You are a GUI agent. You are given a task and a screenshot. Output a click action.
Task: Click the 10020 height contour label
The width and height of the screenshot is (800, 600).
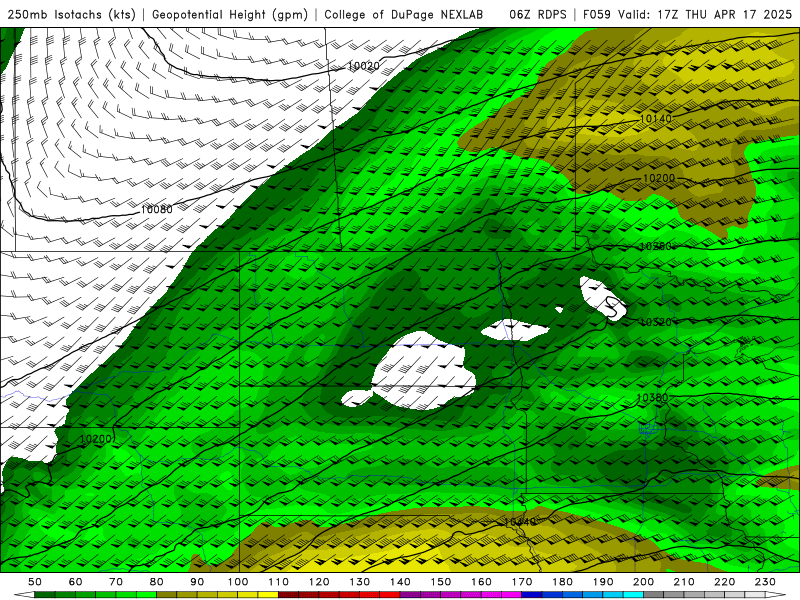coord(364,66)
